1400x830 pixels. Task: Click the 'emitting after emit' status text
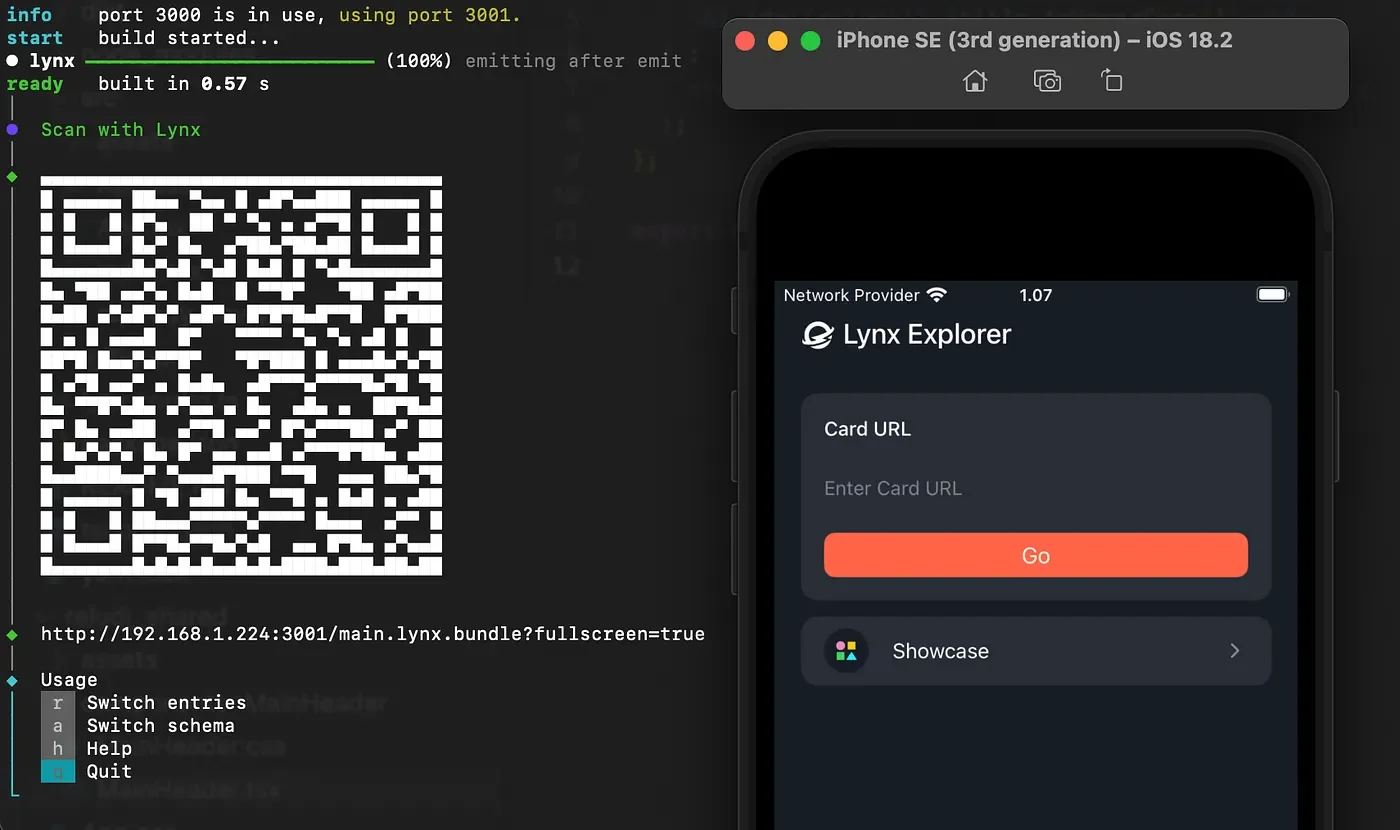[x=574, y=61]
